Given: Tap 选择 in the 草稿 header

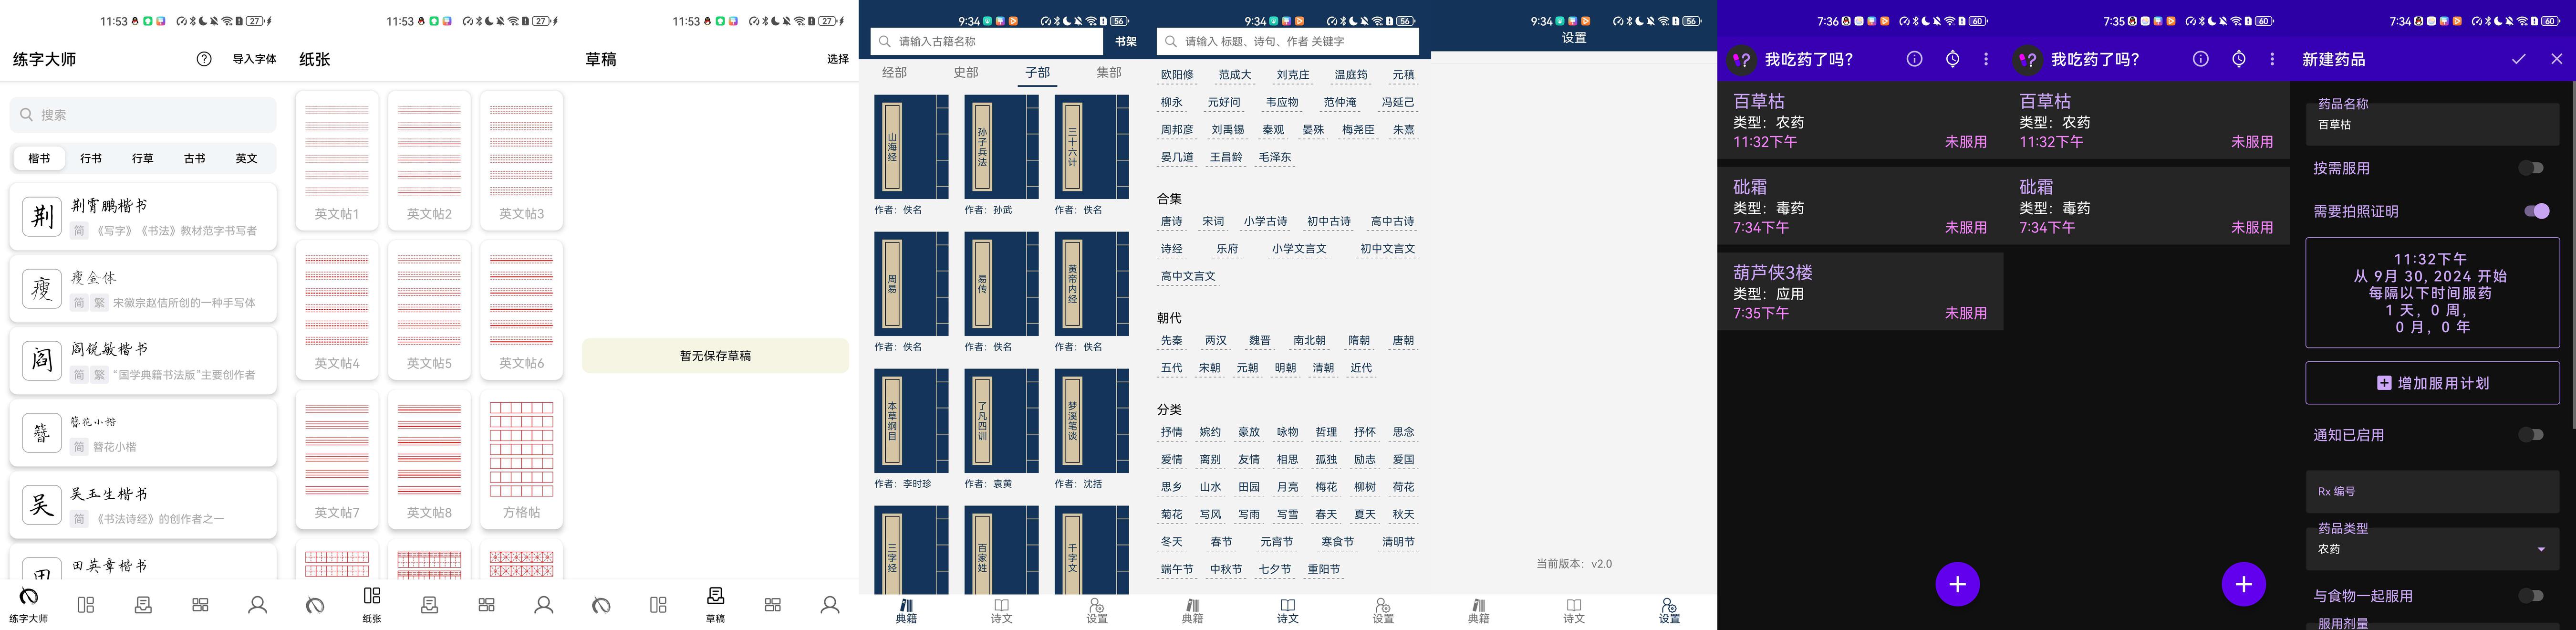Looking at the screenshot, I should (838, 59).
